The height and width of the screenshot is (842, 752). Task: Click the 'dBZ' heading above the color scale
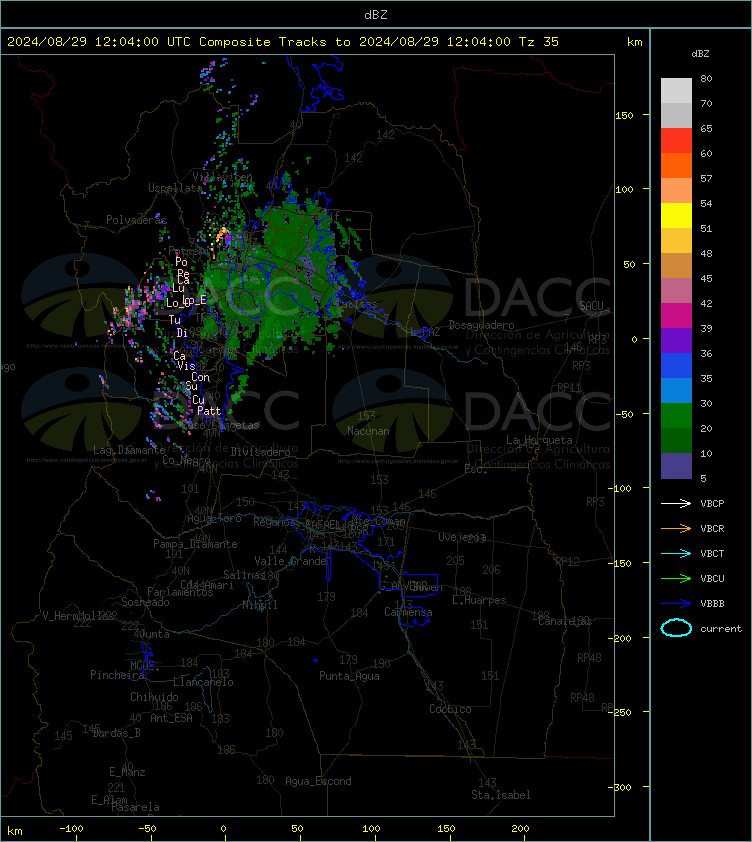pos(700,54)
